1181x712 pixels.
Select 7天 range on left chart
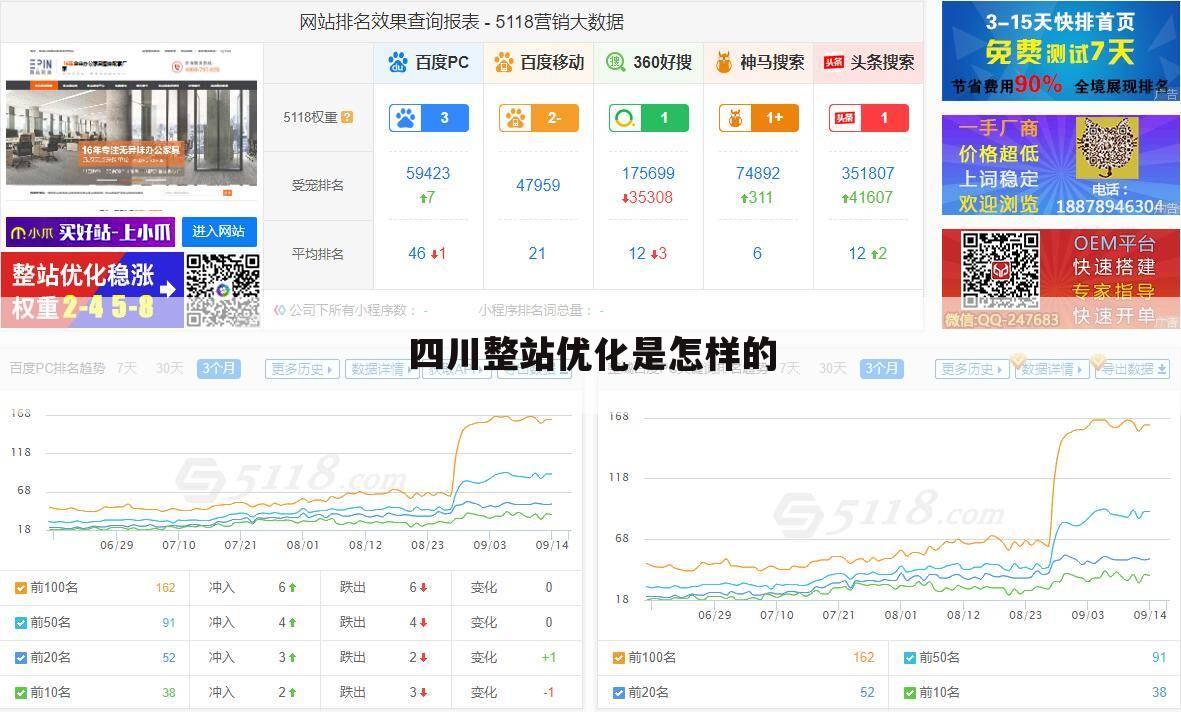click(127, 368)
